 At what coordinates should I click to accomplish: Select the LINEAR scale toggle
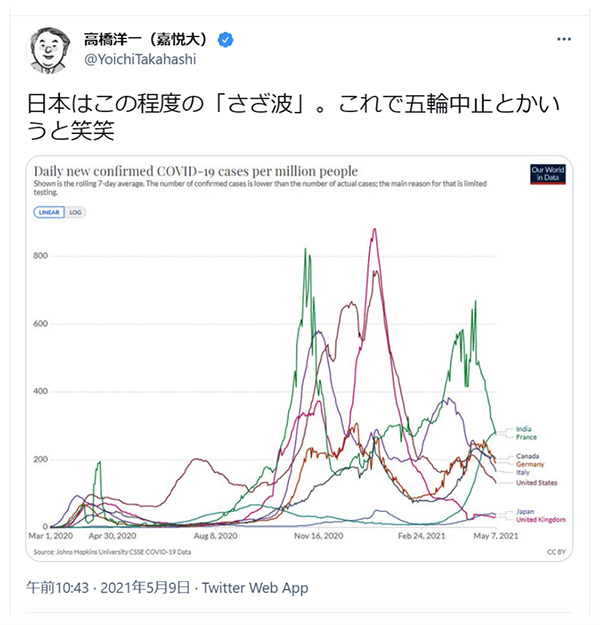pyautogui.click(x=49, y=213)
